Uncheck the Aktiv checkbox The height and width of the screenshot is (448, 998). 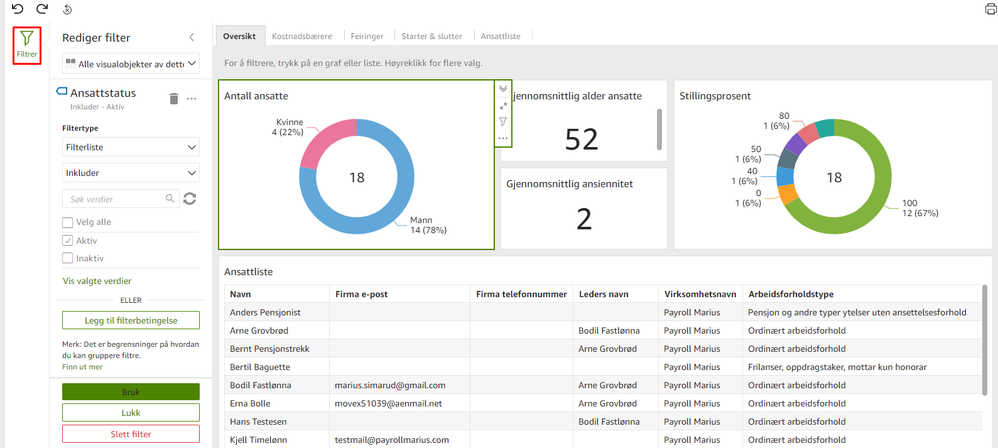coord(68,241)
